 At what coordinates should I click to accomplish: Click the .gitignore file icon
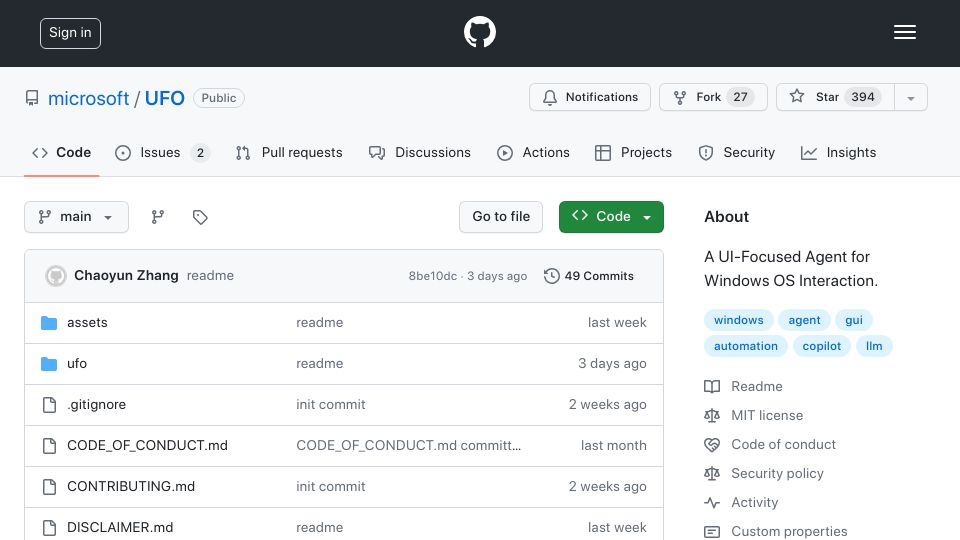click(49, 405)
